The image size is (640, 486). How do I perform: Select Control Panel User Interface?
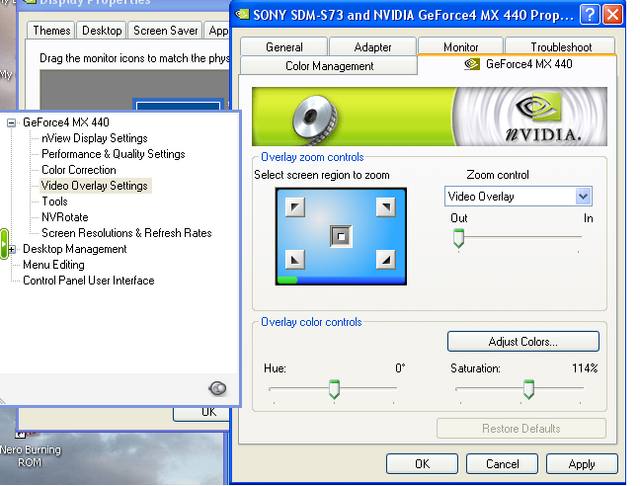tap(89, 281)
